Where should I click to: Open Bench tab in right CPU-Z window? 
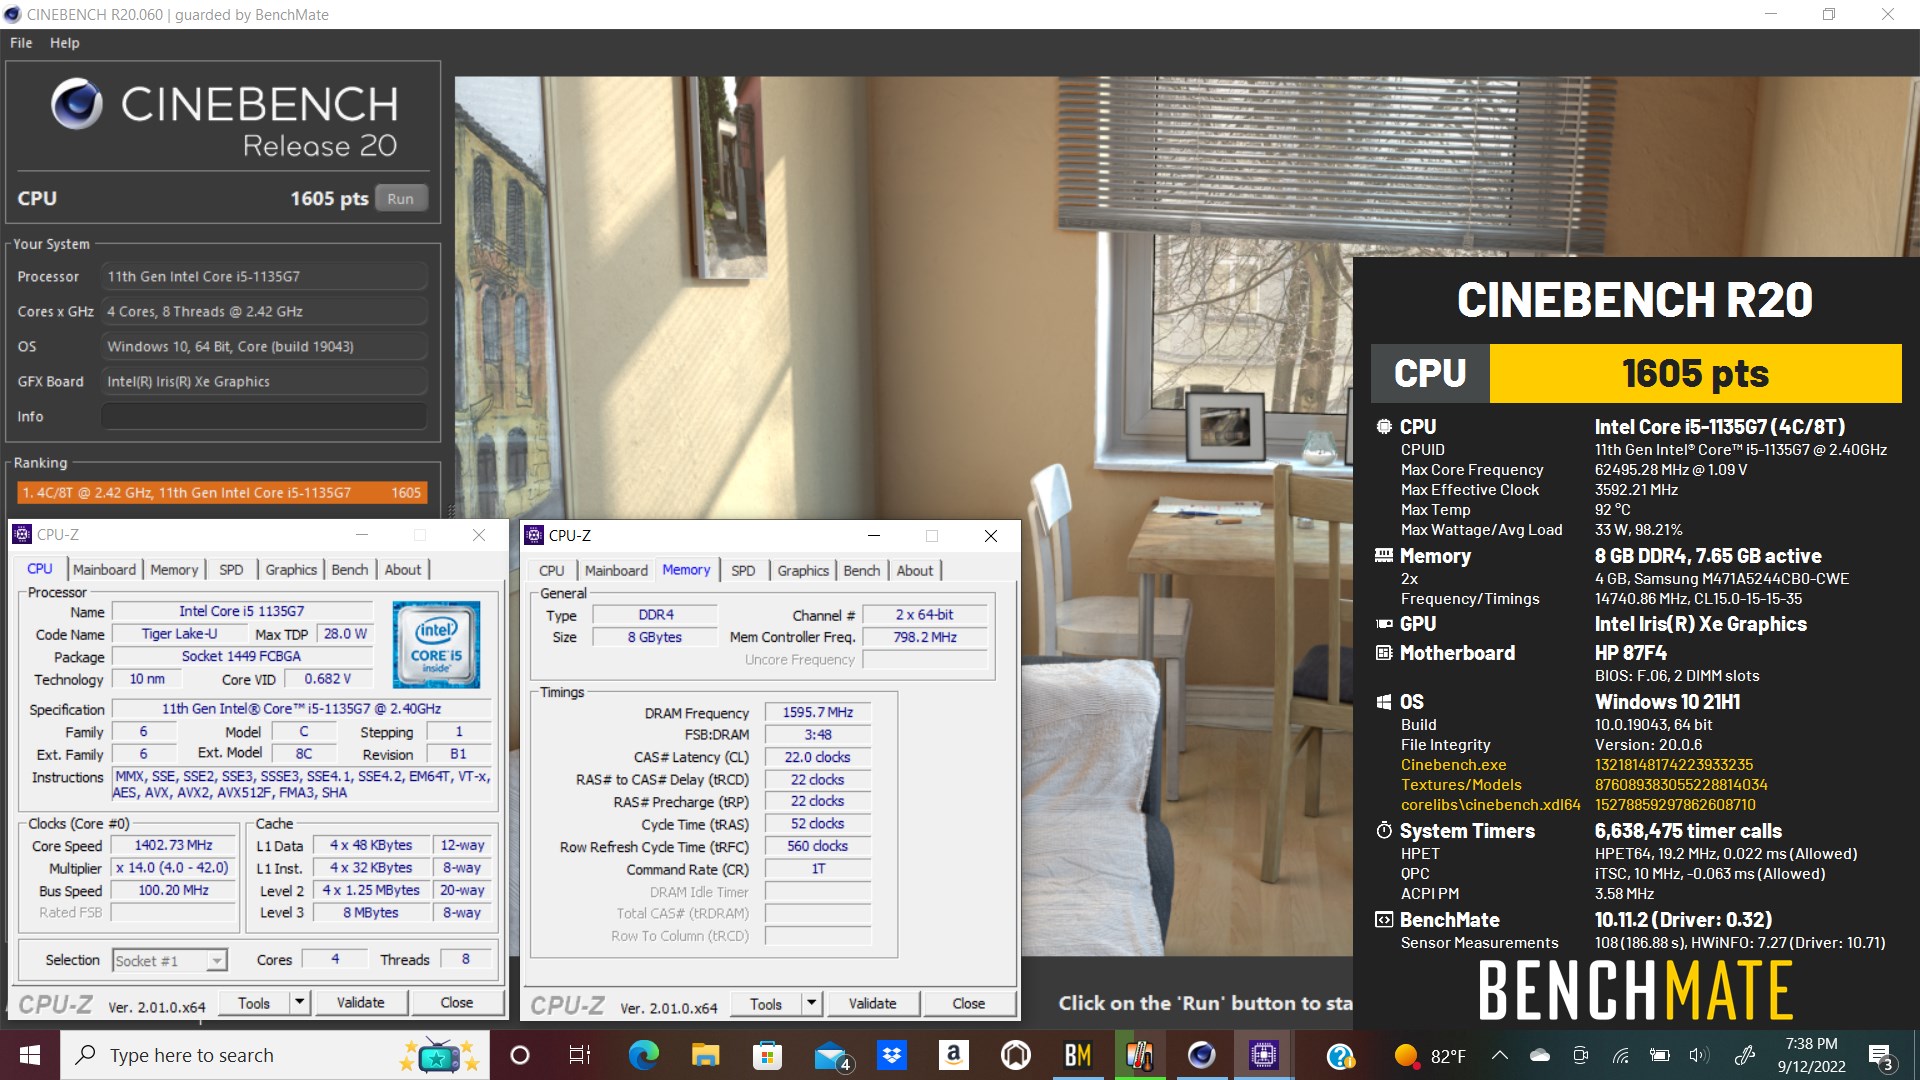click(x=862, y=570)
